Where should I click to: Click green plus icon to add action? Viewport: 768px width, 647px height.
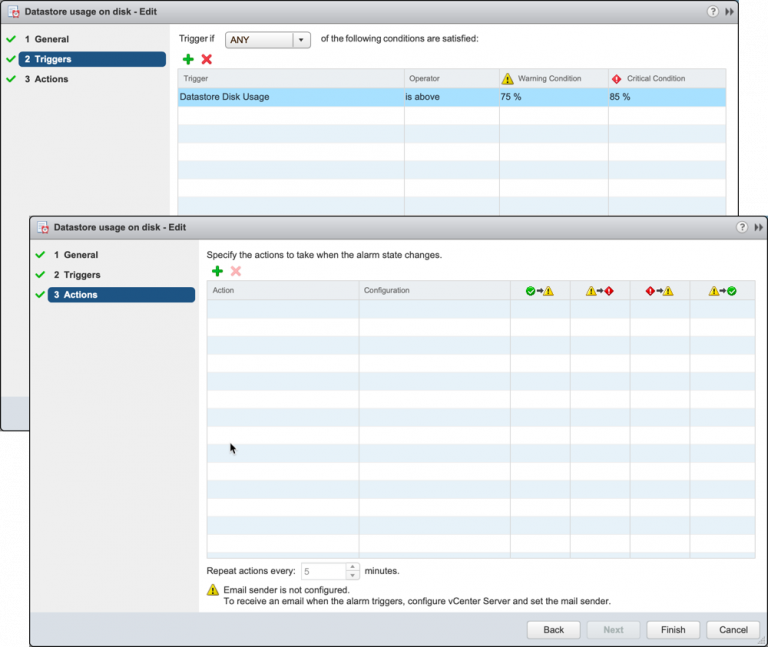tap(217, 271)
